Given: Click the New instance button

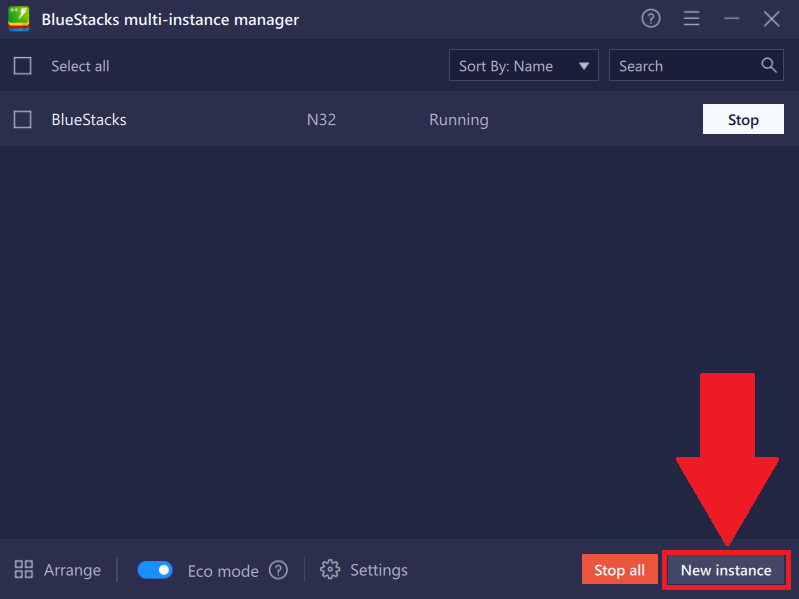Looking at the screenshot, I should pos(726,570).
